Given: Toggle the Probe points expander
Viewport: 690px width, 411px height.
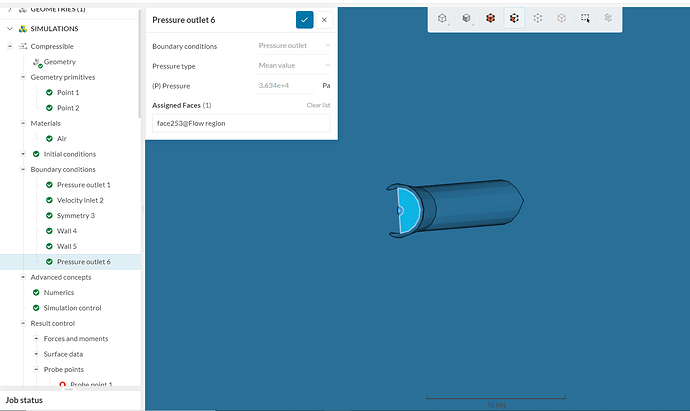Looking at the screenshot, I should 36,370.
